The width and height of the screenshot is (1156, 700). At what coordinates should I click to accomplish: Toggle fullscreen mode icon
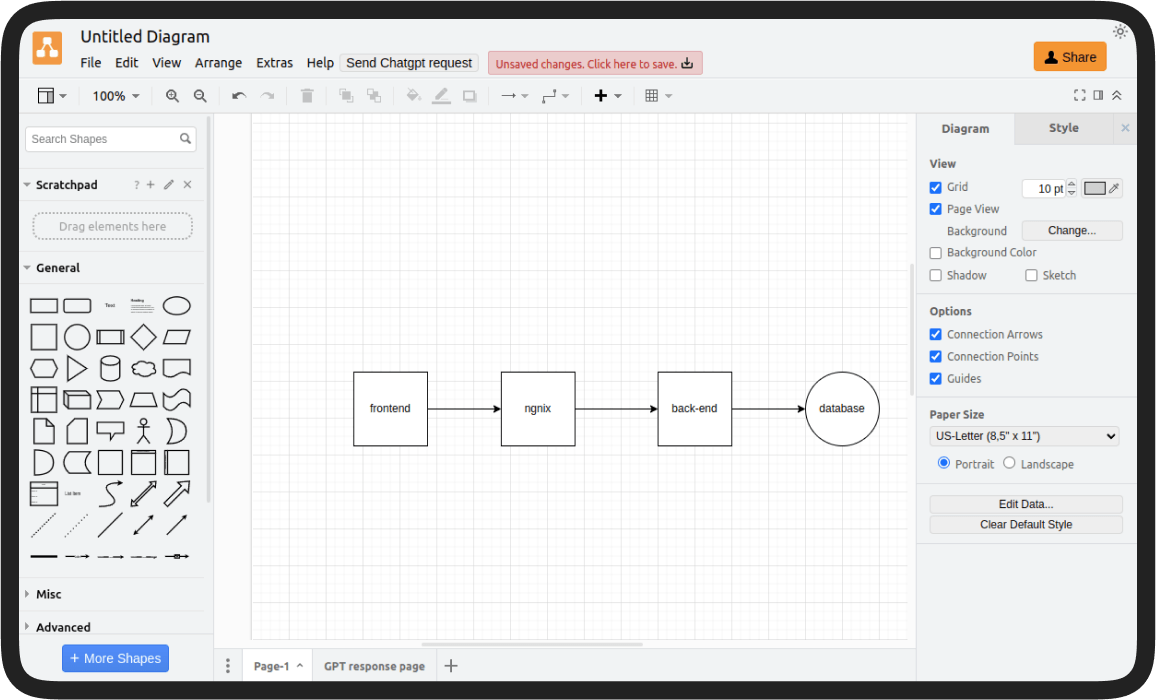1079,95
